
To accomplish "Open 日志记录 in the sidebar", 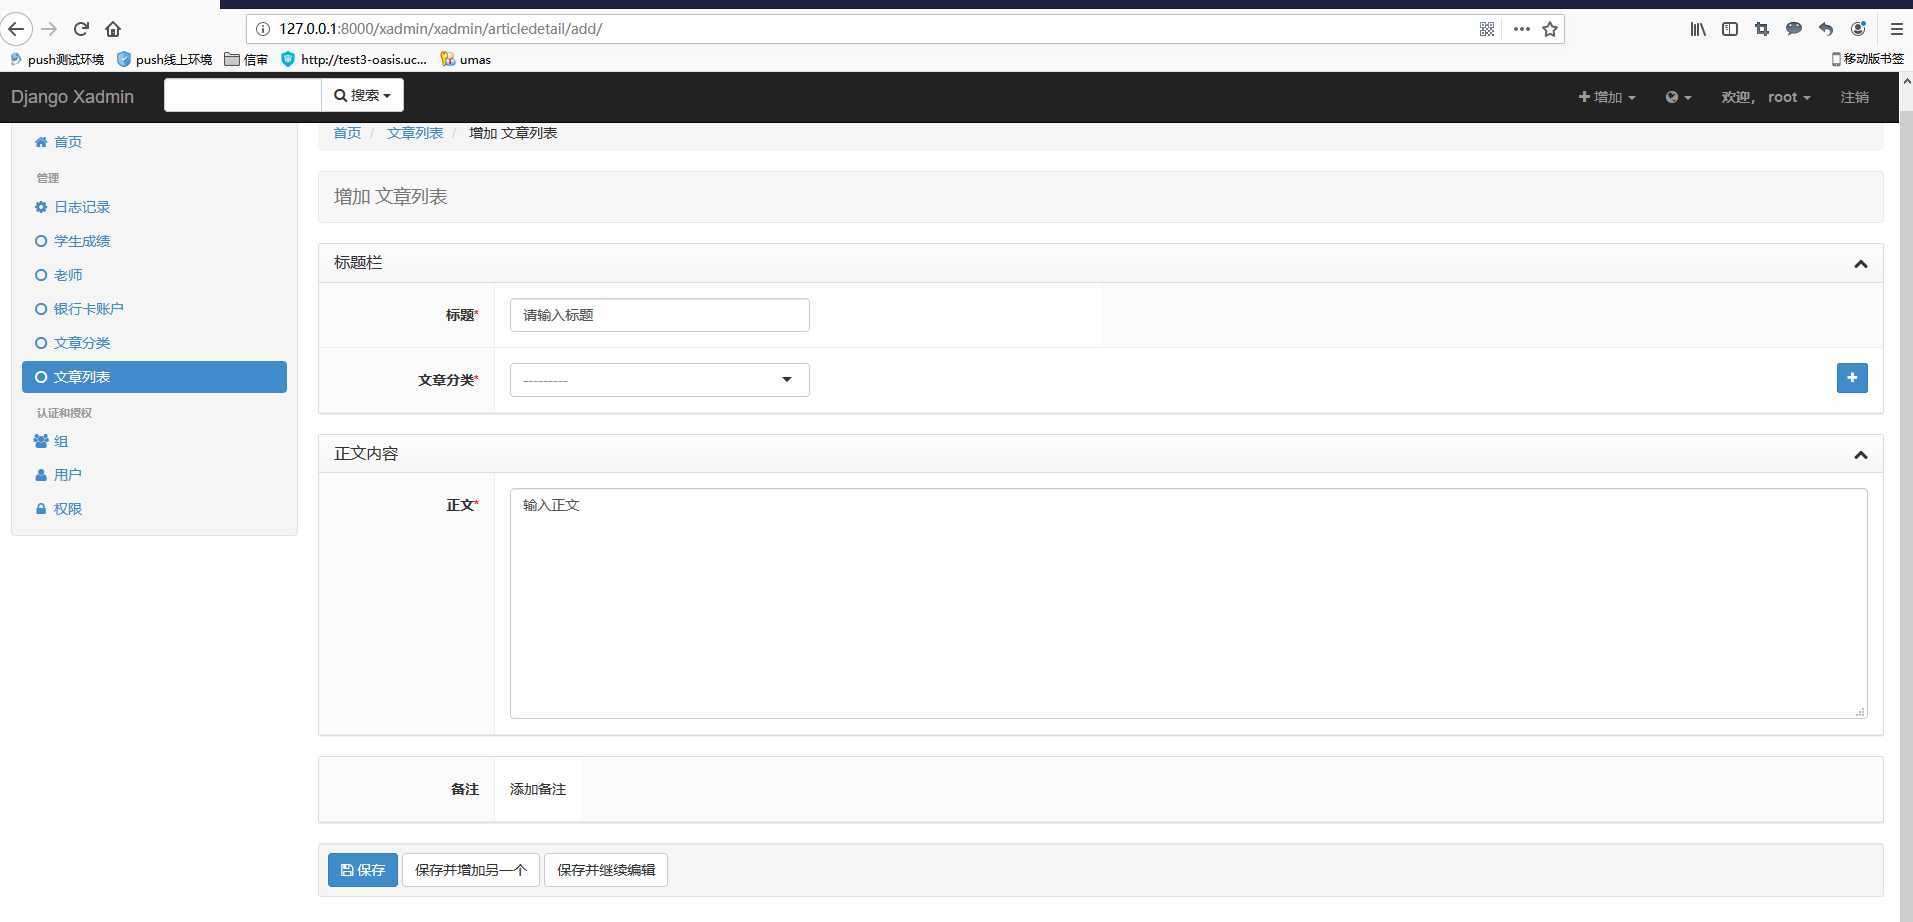I will pyautogui.click(x=154, y=207).
